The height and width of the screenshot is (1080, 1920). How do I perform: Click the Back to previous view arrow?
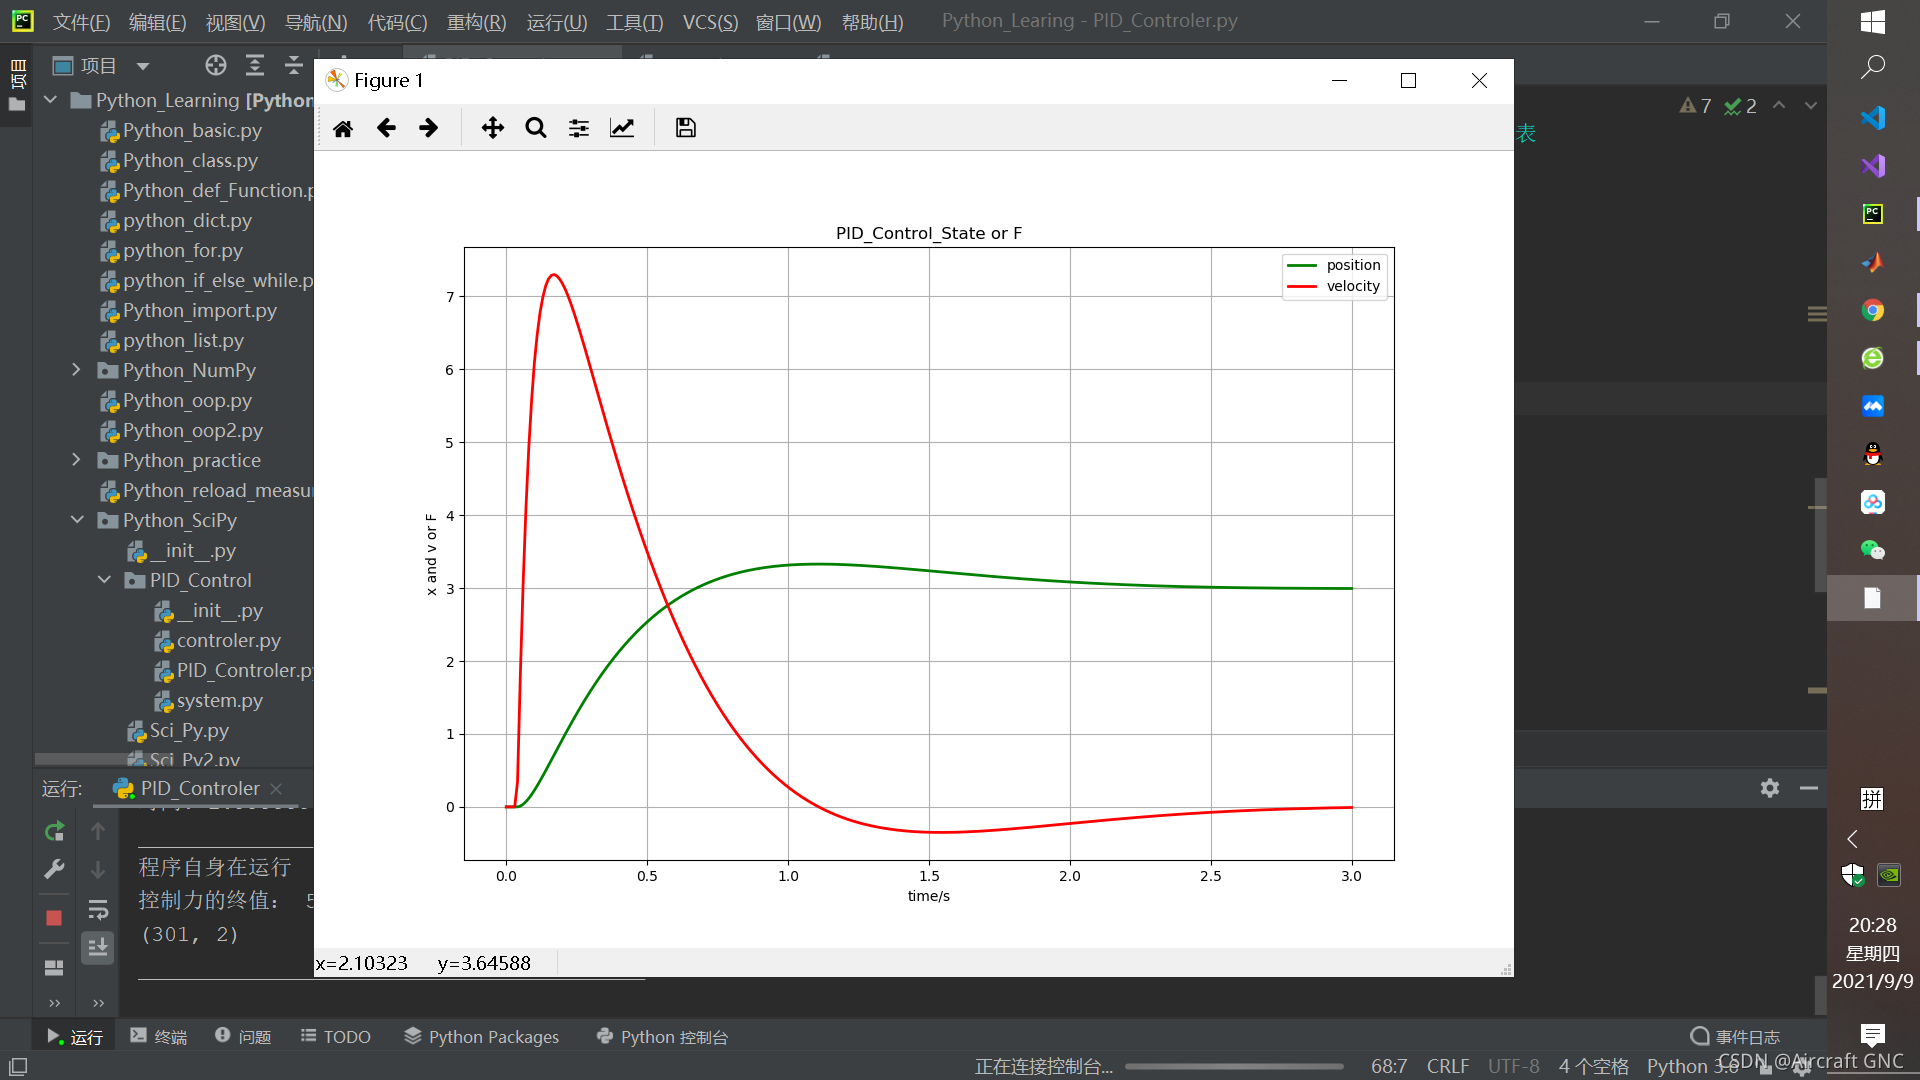(386, 128)
